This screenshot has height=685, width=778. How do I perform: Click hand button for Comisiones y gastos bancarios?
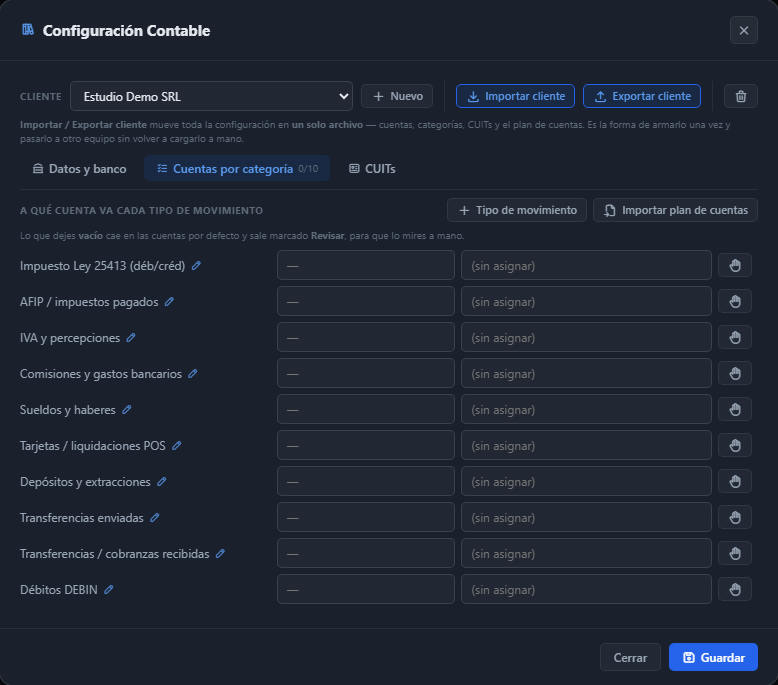point(735,373)
